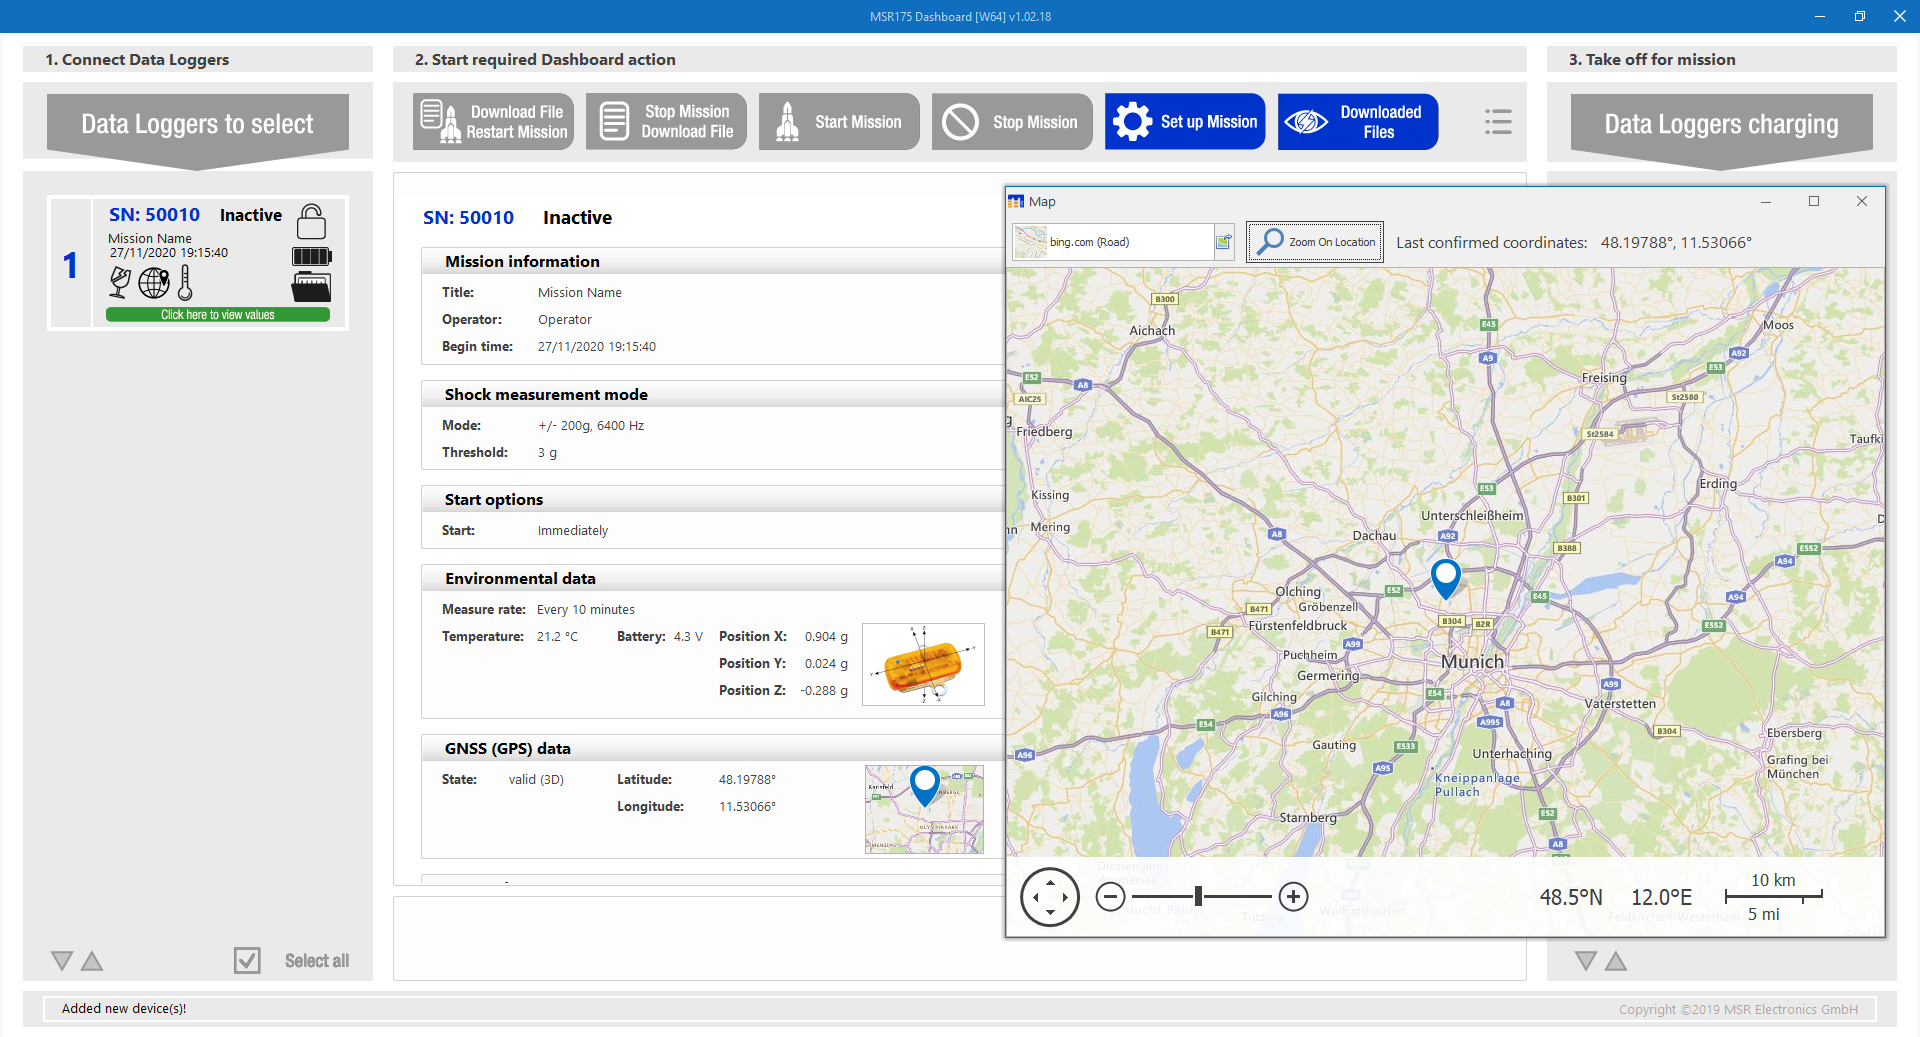This screenshot has height=1037, width=1920.
Task: Open Set up Mission settings
Action: tap(1184, 122)
